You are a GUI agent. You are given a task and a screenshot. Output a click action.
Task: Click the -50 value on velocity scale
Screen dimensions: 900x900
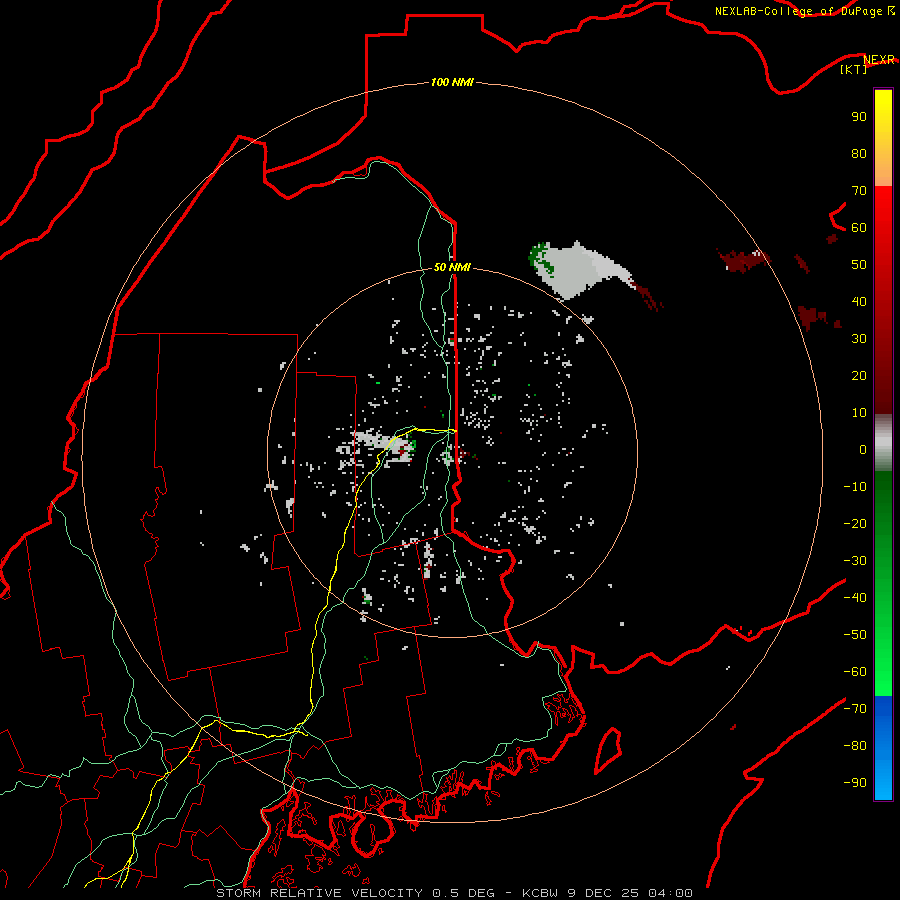pos(855,635)
